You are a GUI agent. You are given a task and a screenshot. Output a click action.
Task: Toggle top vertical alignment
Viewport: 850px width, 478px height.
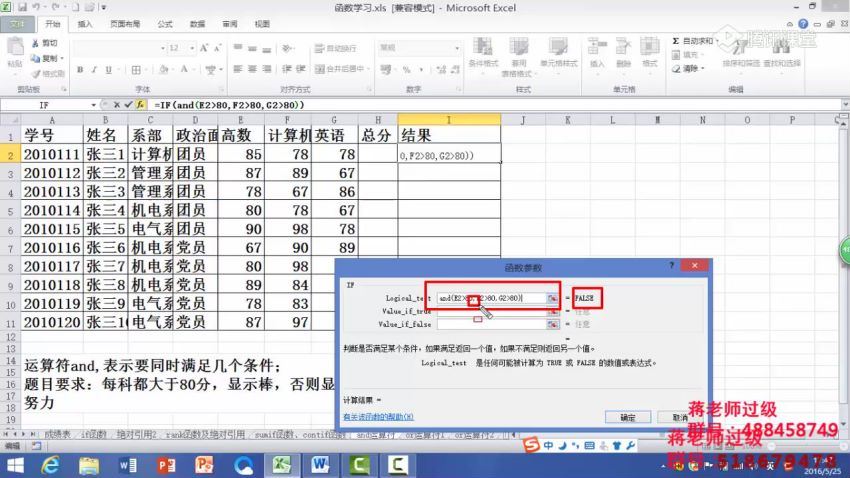pos(238,48)
